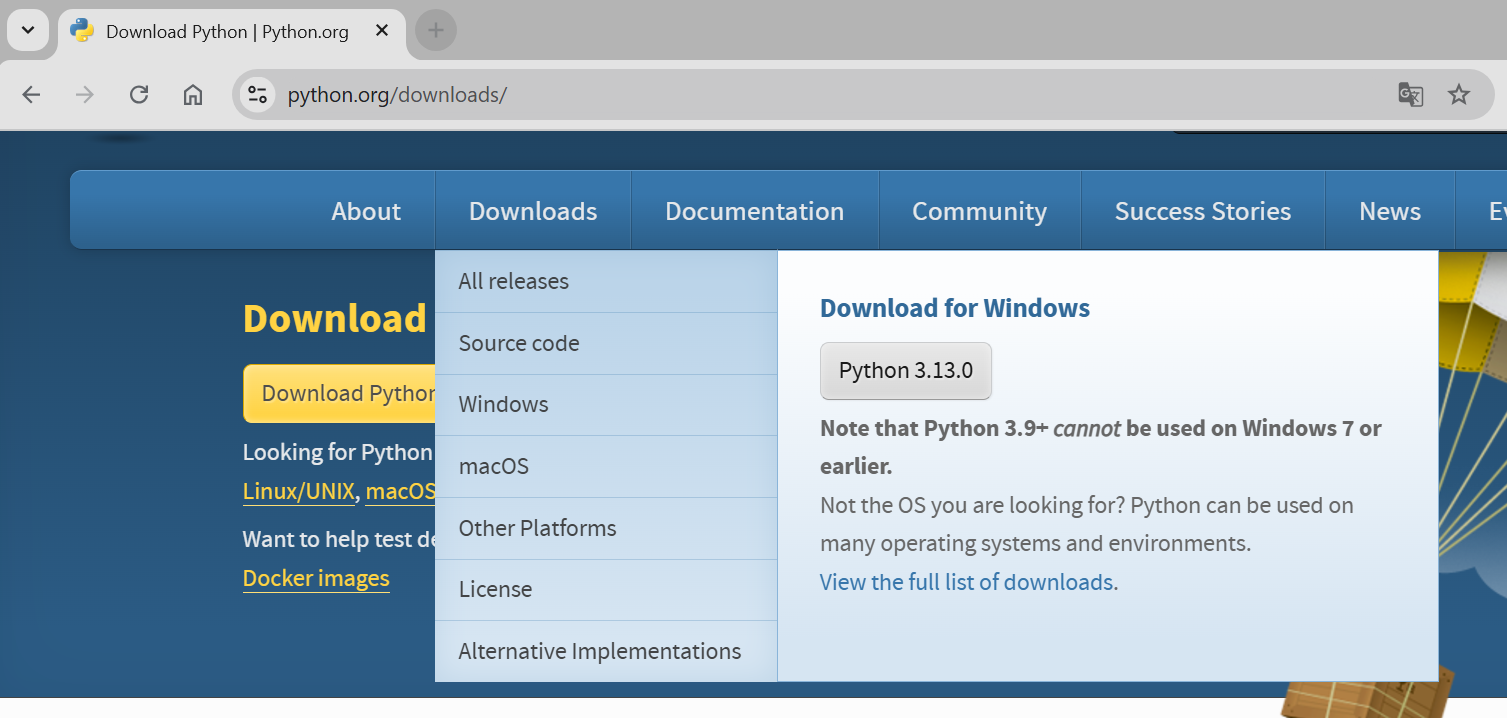Bookmark the page using the star icon
Image resolution: width=1507 pixels, height=718 pixels.
pos(1459,94)
